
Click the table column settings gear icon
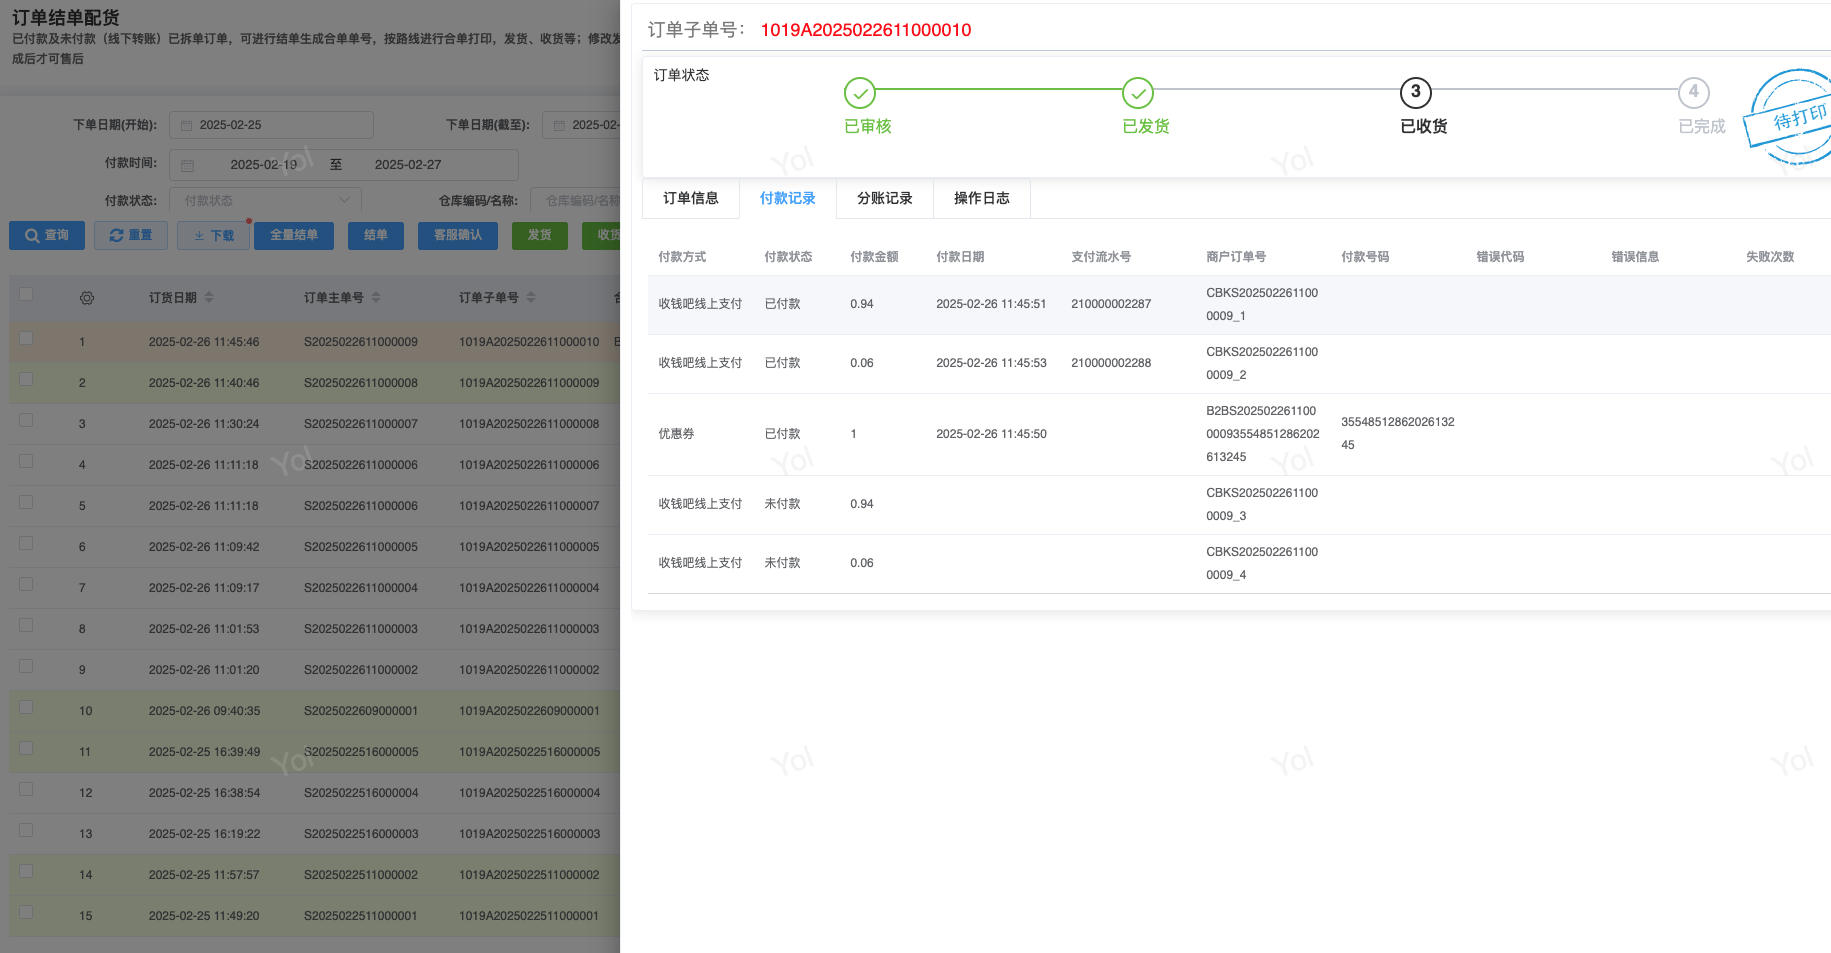click(87, 298)
